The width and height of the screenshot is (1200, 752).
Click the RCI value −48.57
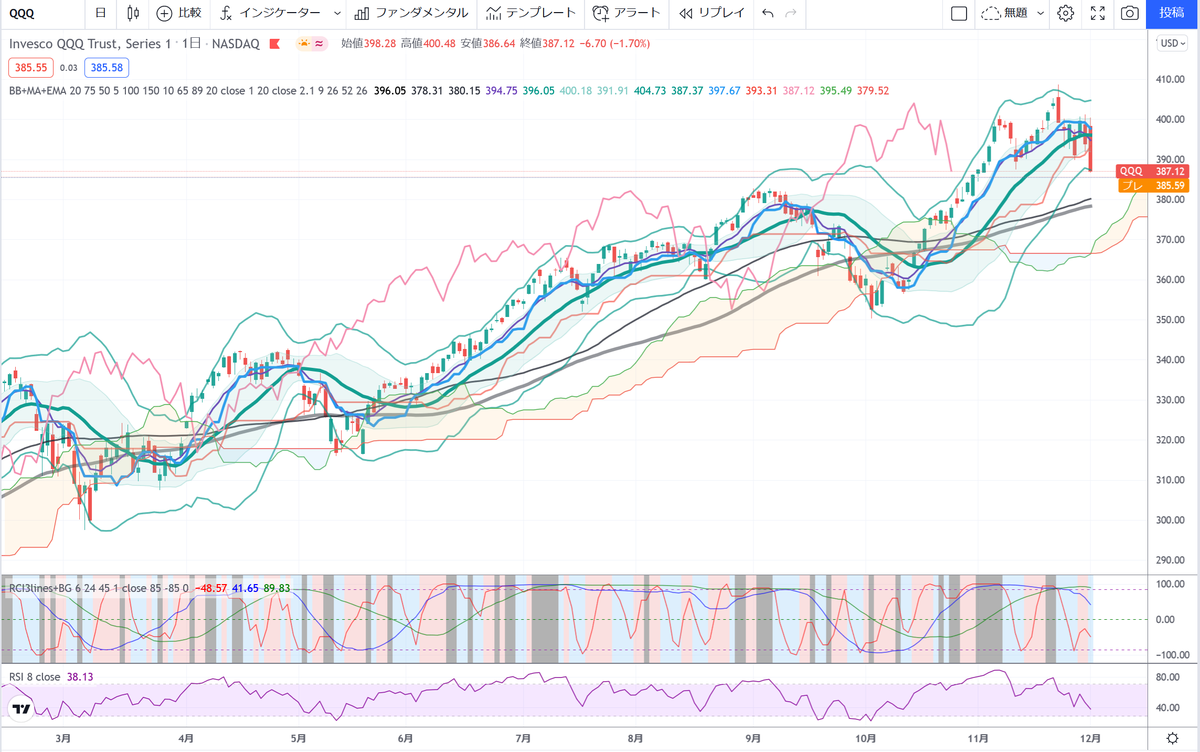pos(211,588)
